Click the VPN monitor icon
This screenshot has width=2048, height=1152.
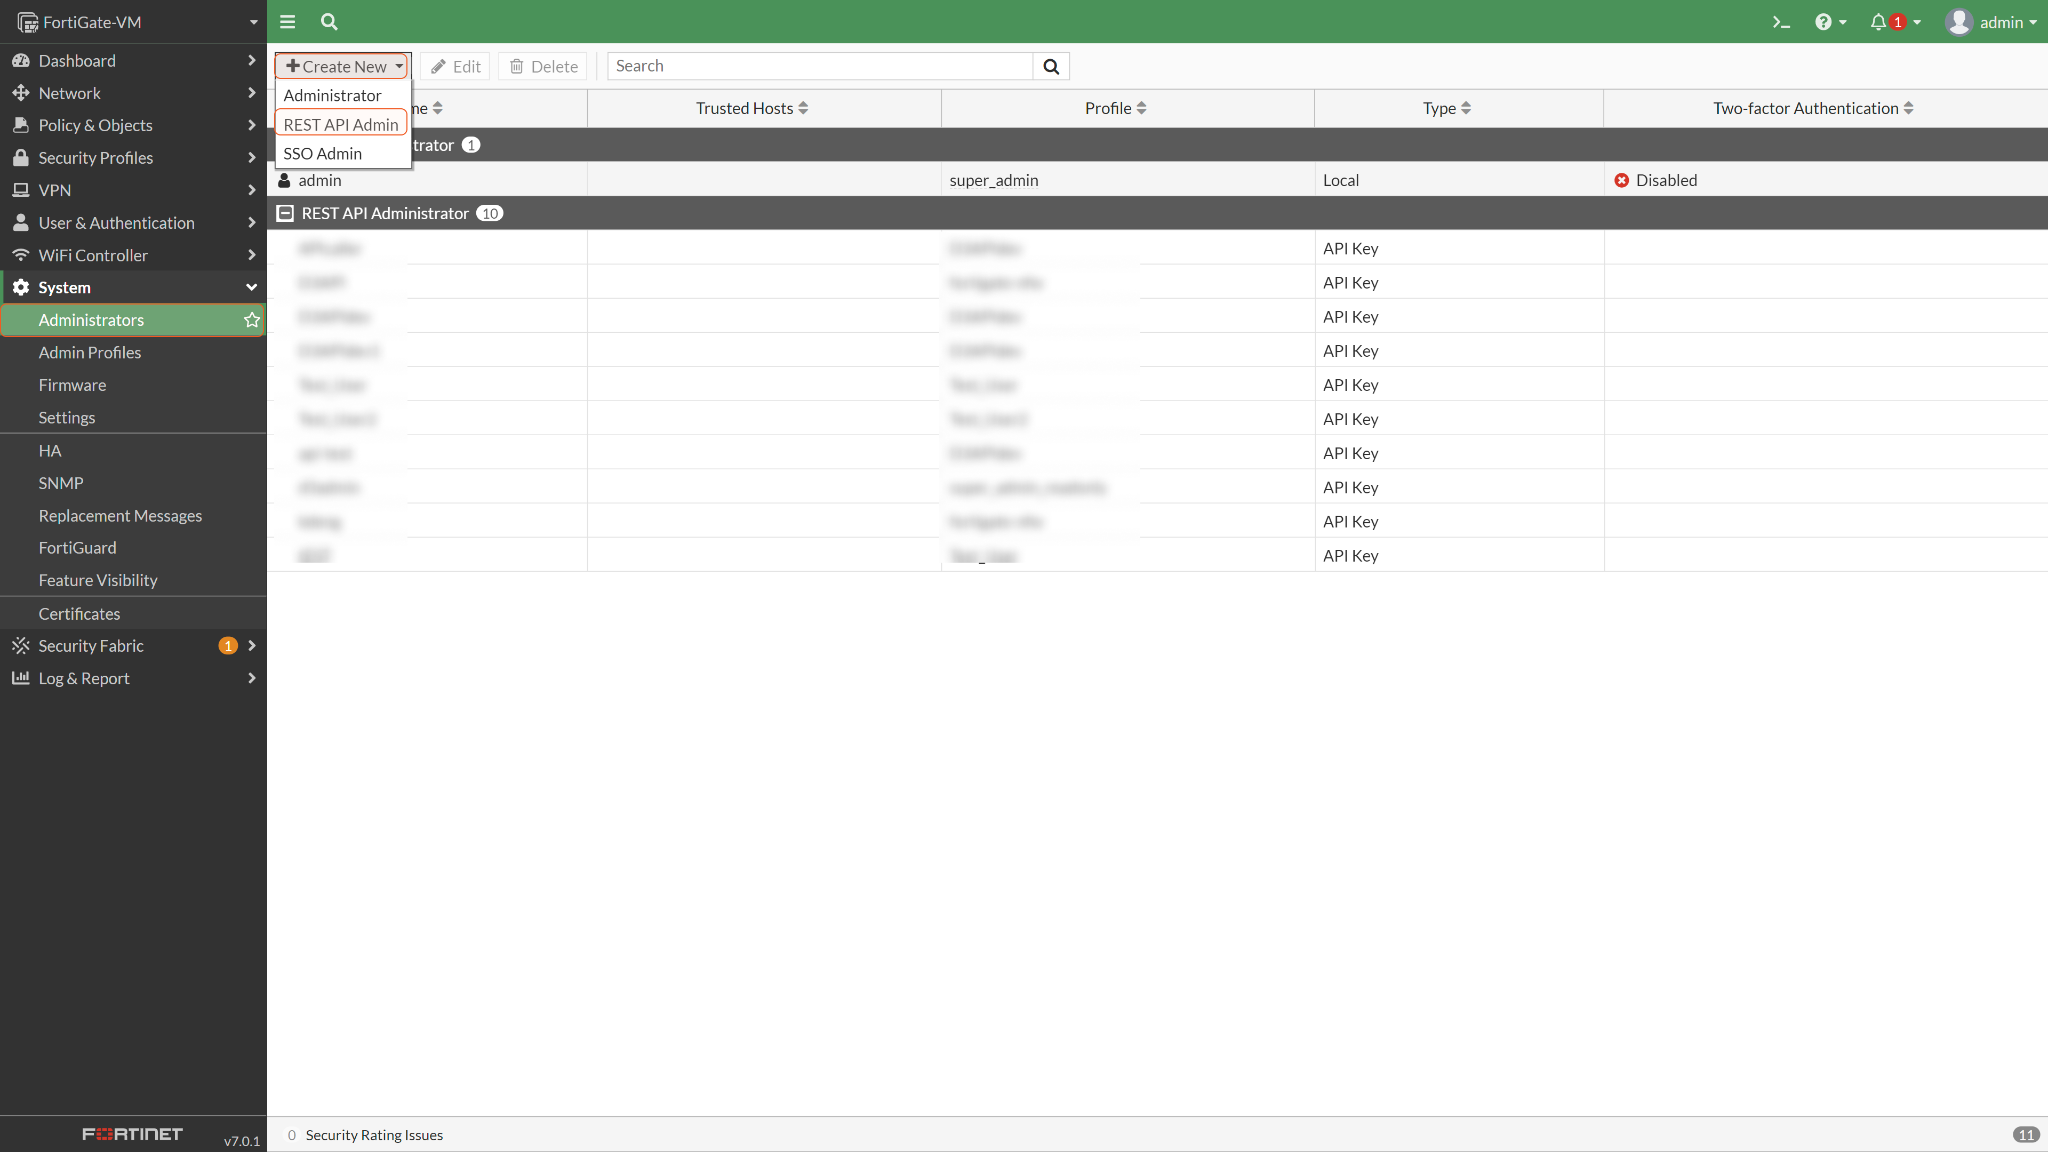click(x=20, y=190)
